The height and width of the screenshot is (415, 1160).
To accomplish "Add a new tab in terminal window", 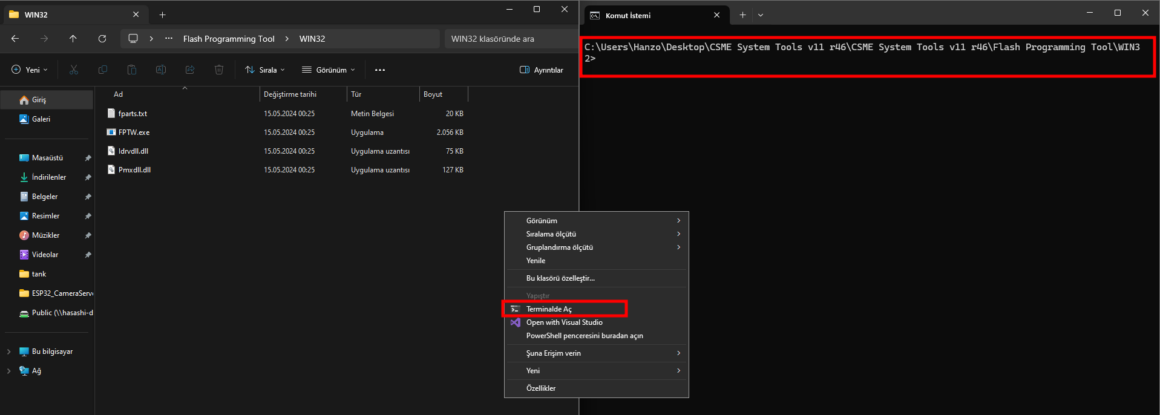I will pos(742,15).
